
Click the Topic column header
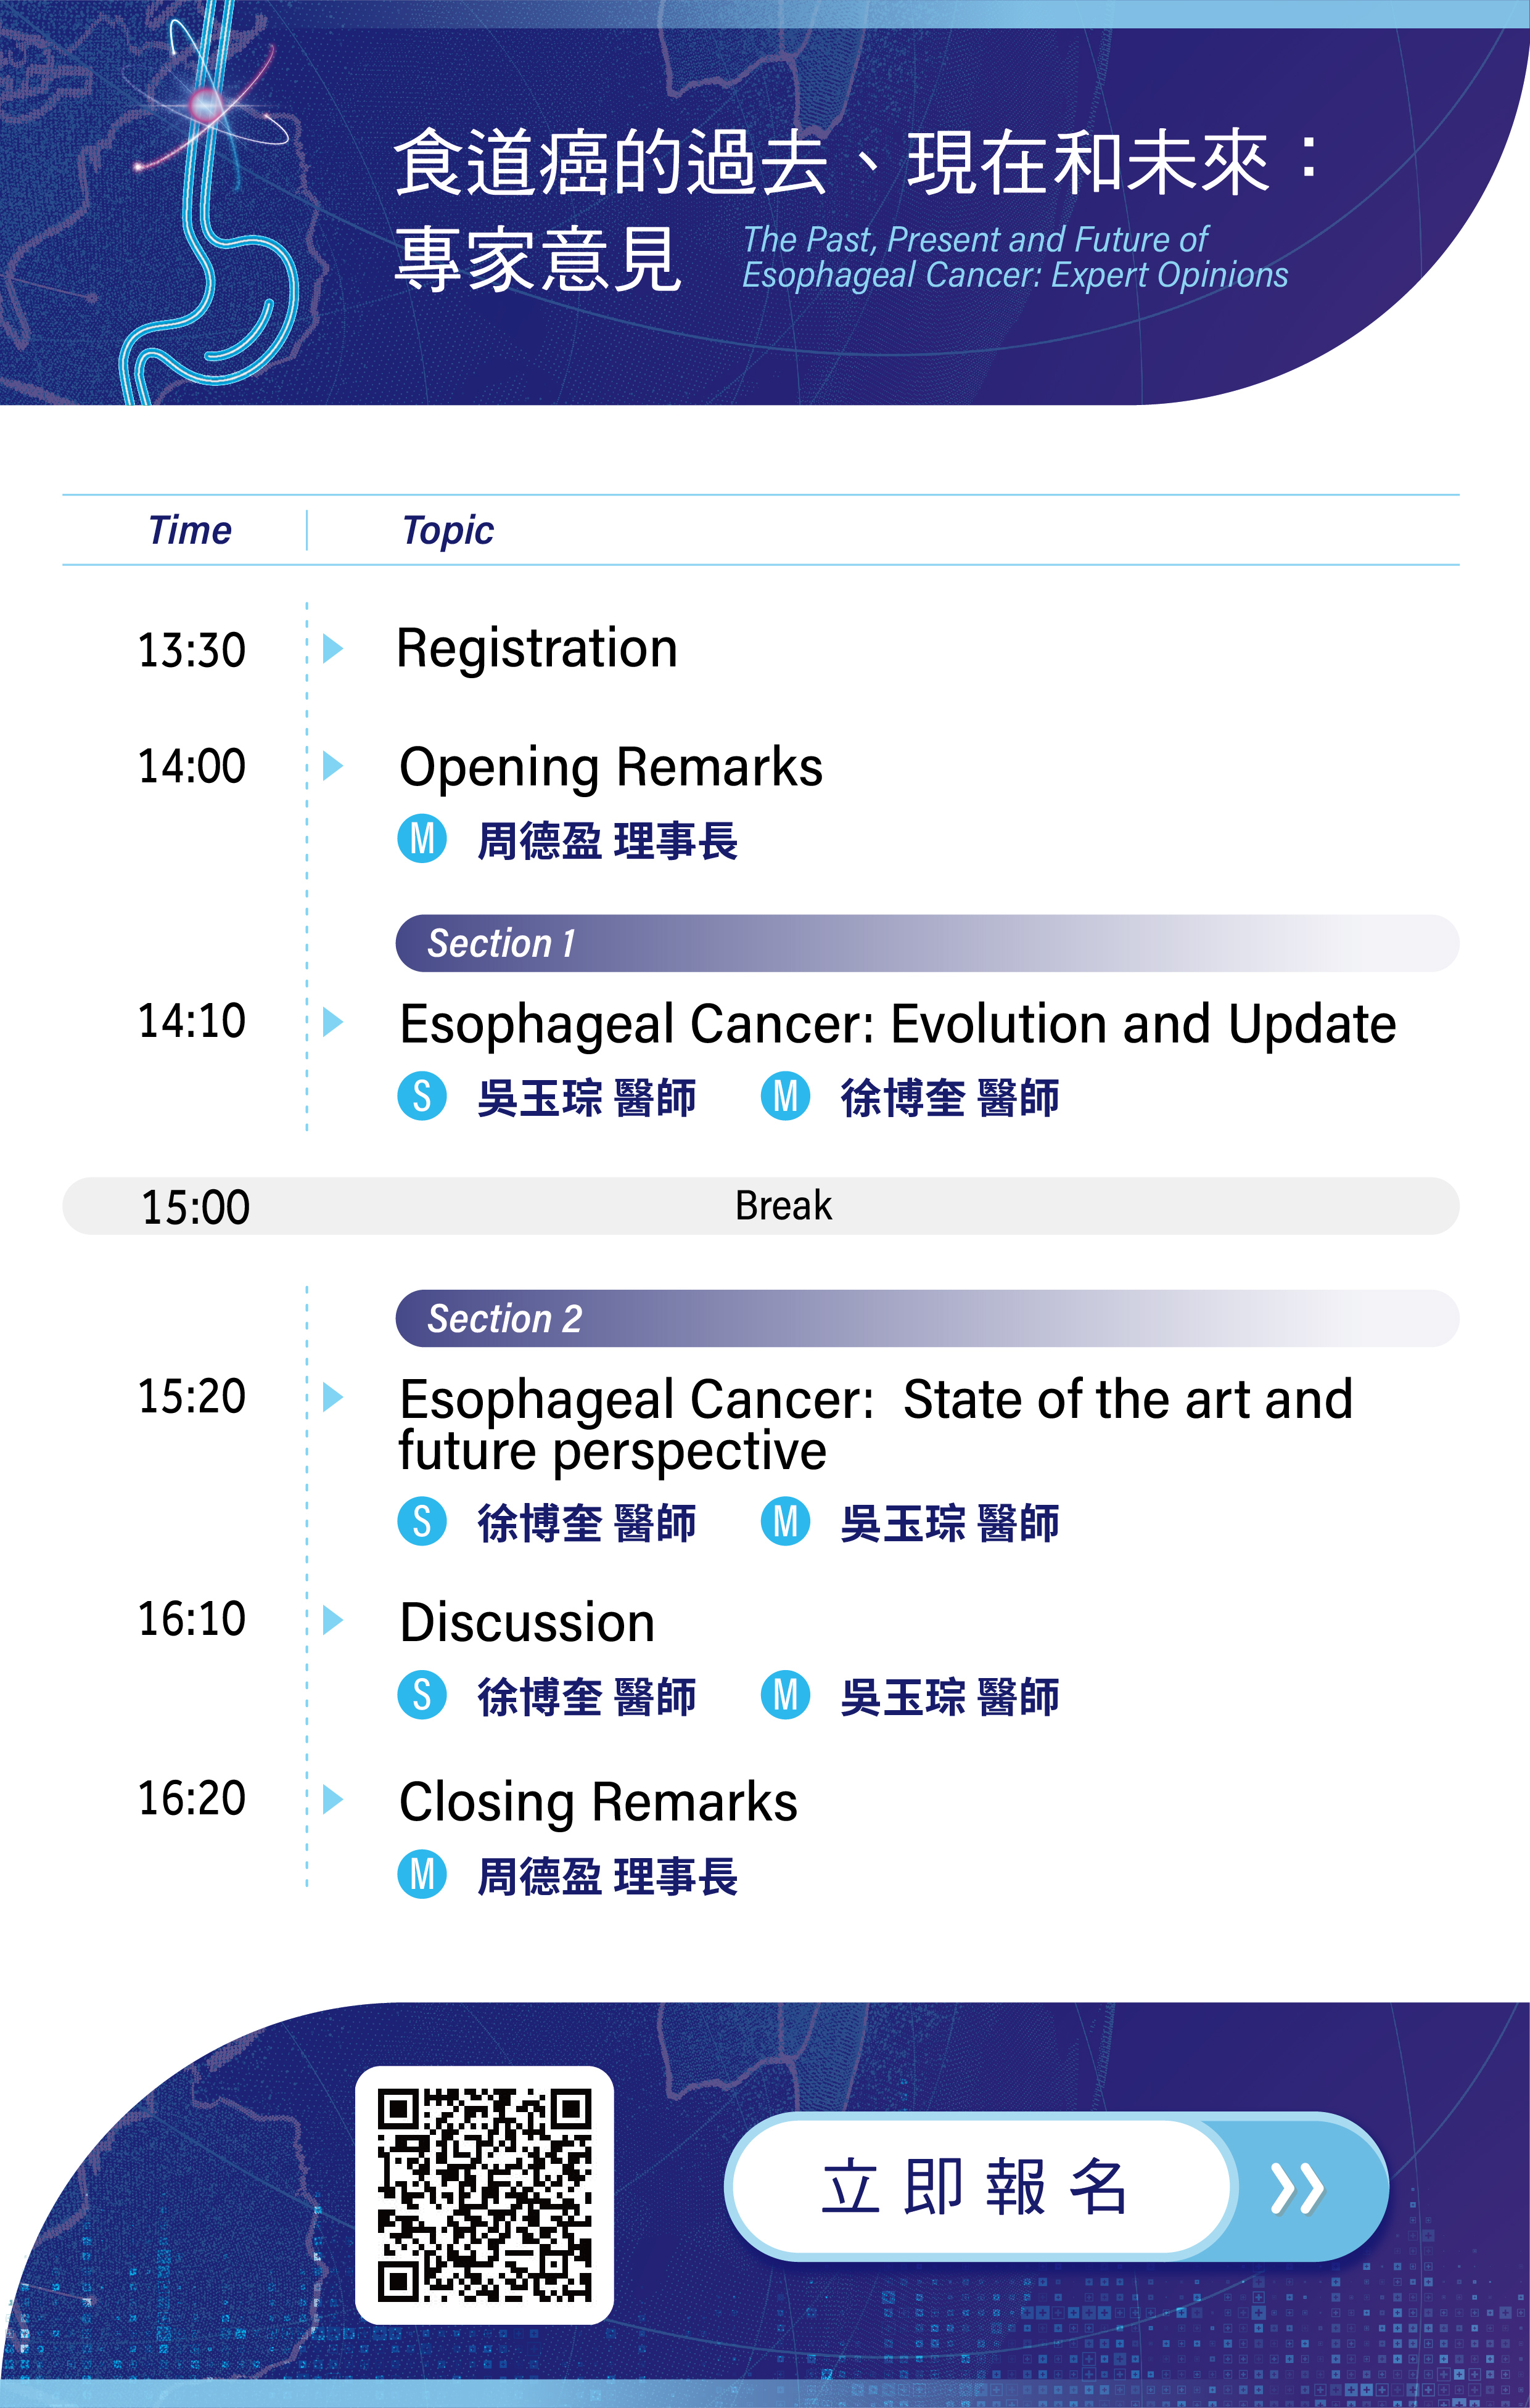click(447, 530)
